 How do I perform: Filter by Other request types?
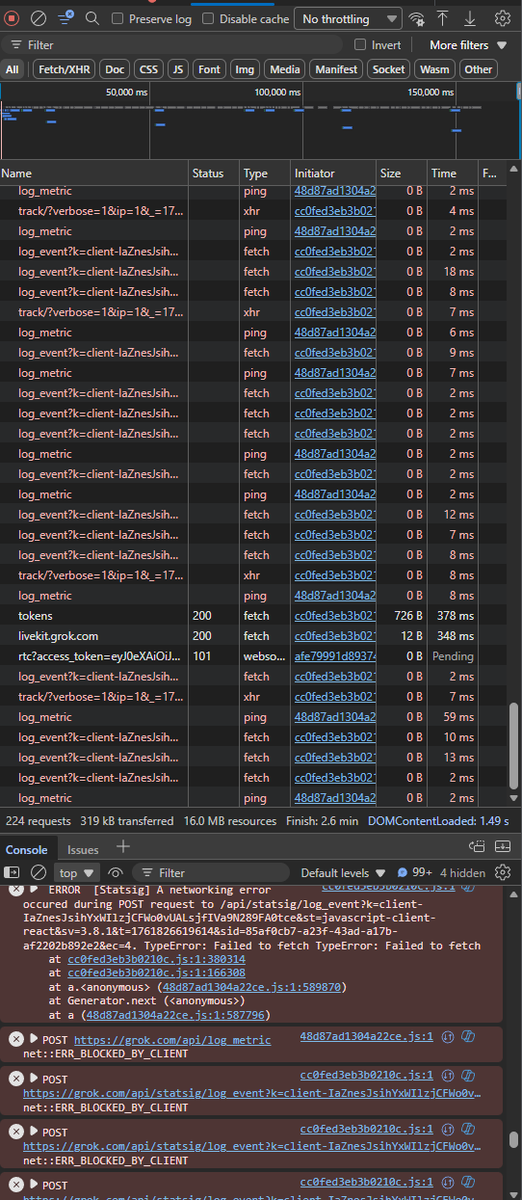(478, 69)
